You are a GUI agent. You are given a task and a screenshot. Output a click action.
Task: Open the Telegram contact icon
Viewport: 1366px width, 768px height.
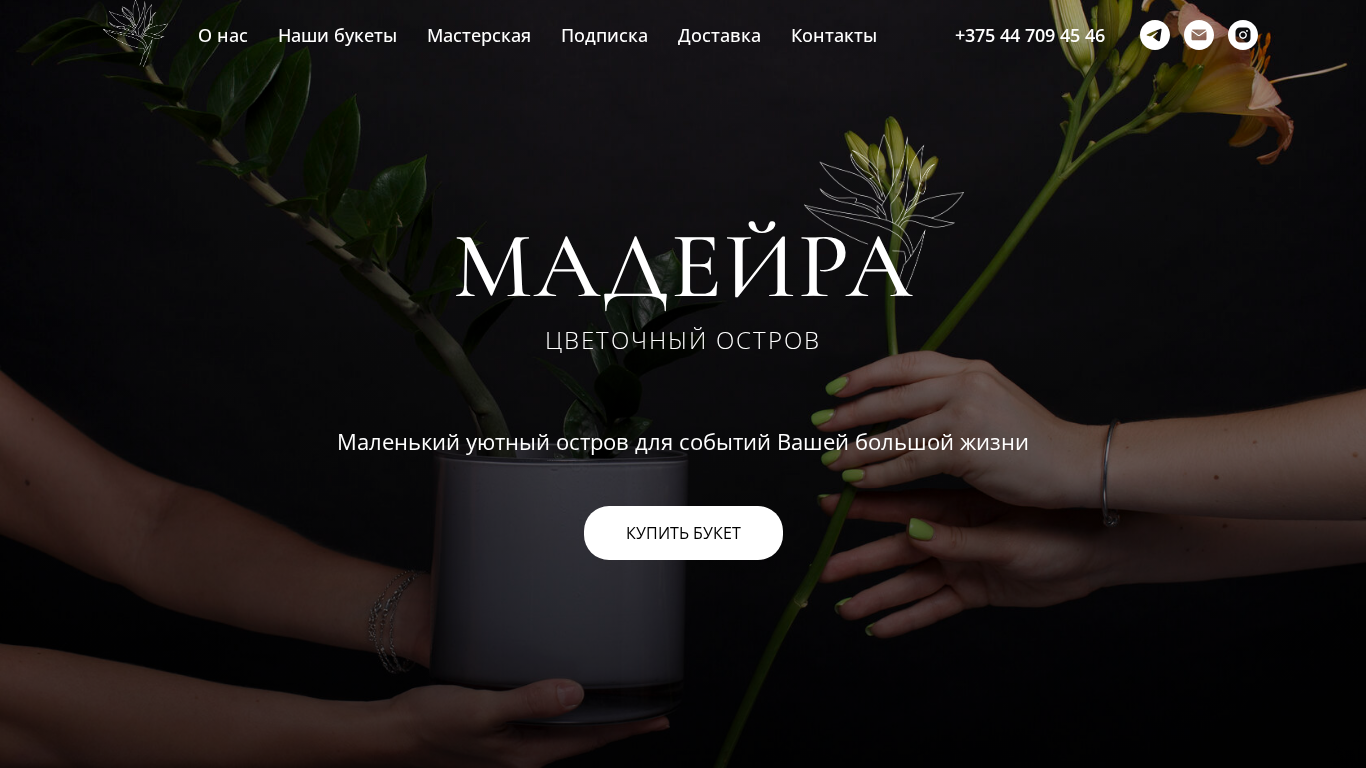tap(1155, 35)
